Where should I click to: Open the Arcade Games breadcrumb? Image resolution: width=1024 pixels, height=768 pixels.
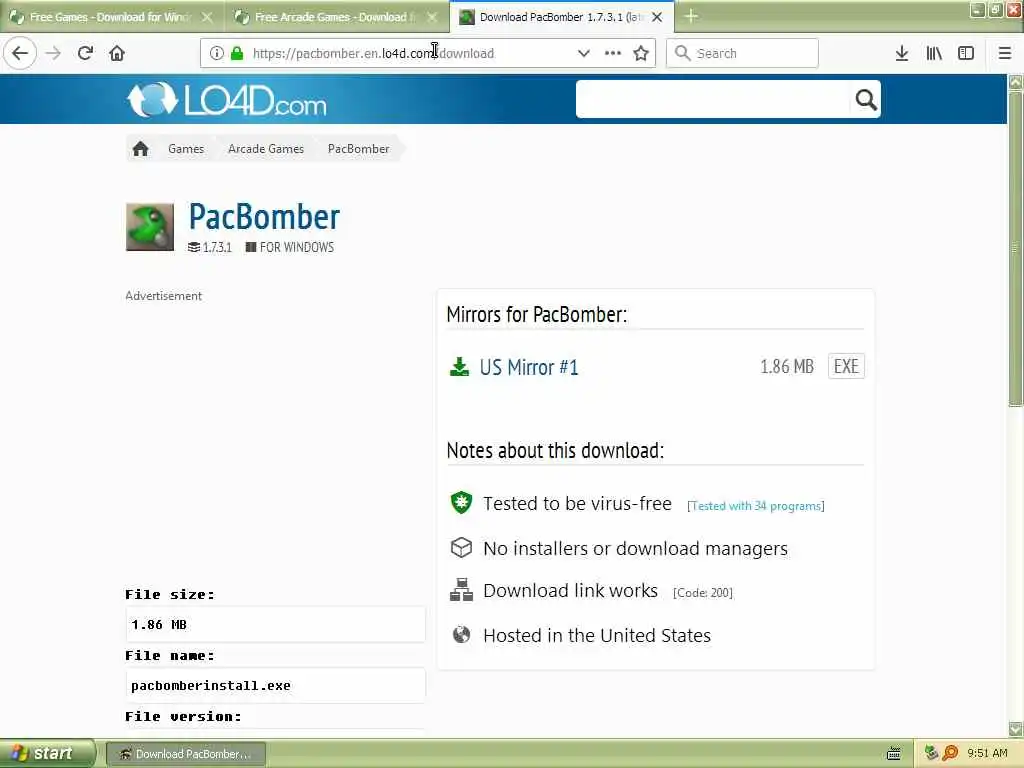[266, 149]
